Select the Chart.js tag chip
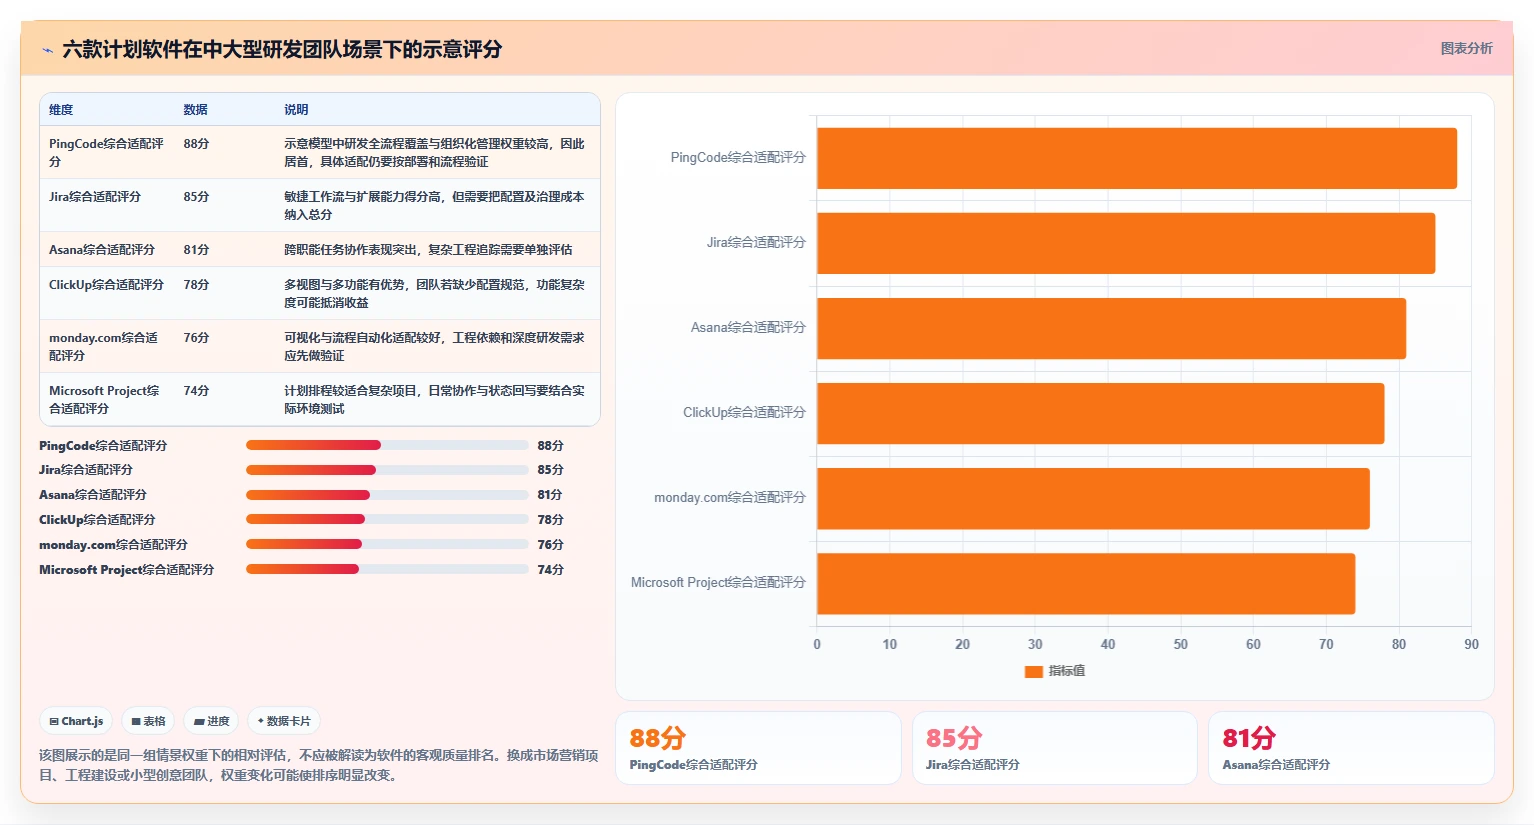 pyautogui.click(x=77, y=721)
